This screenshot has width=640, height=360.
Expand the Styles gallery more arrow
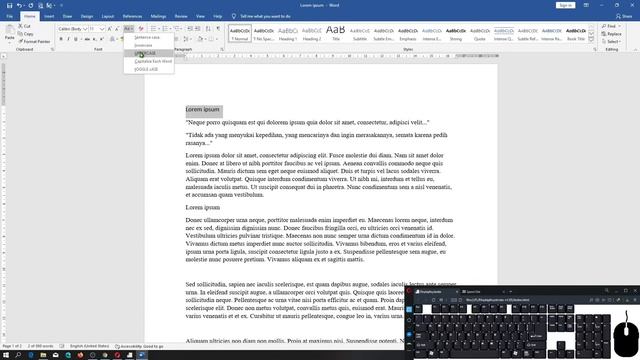(591, 40)
